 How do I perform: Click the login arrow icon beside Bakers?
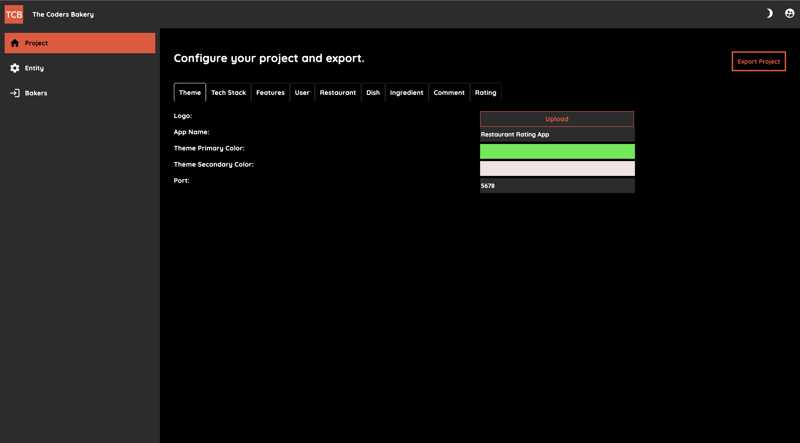coord(15,93)
